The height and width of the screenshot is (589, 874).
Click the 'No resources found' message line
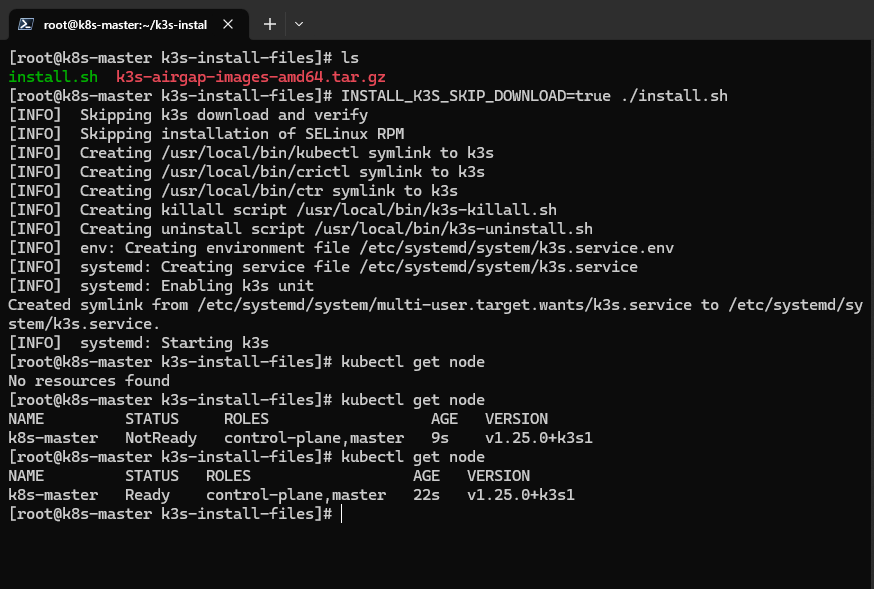(89, 381)
